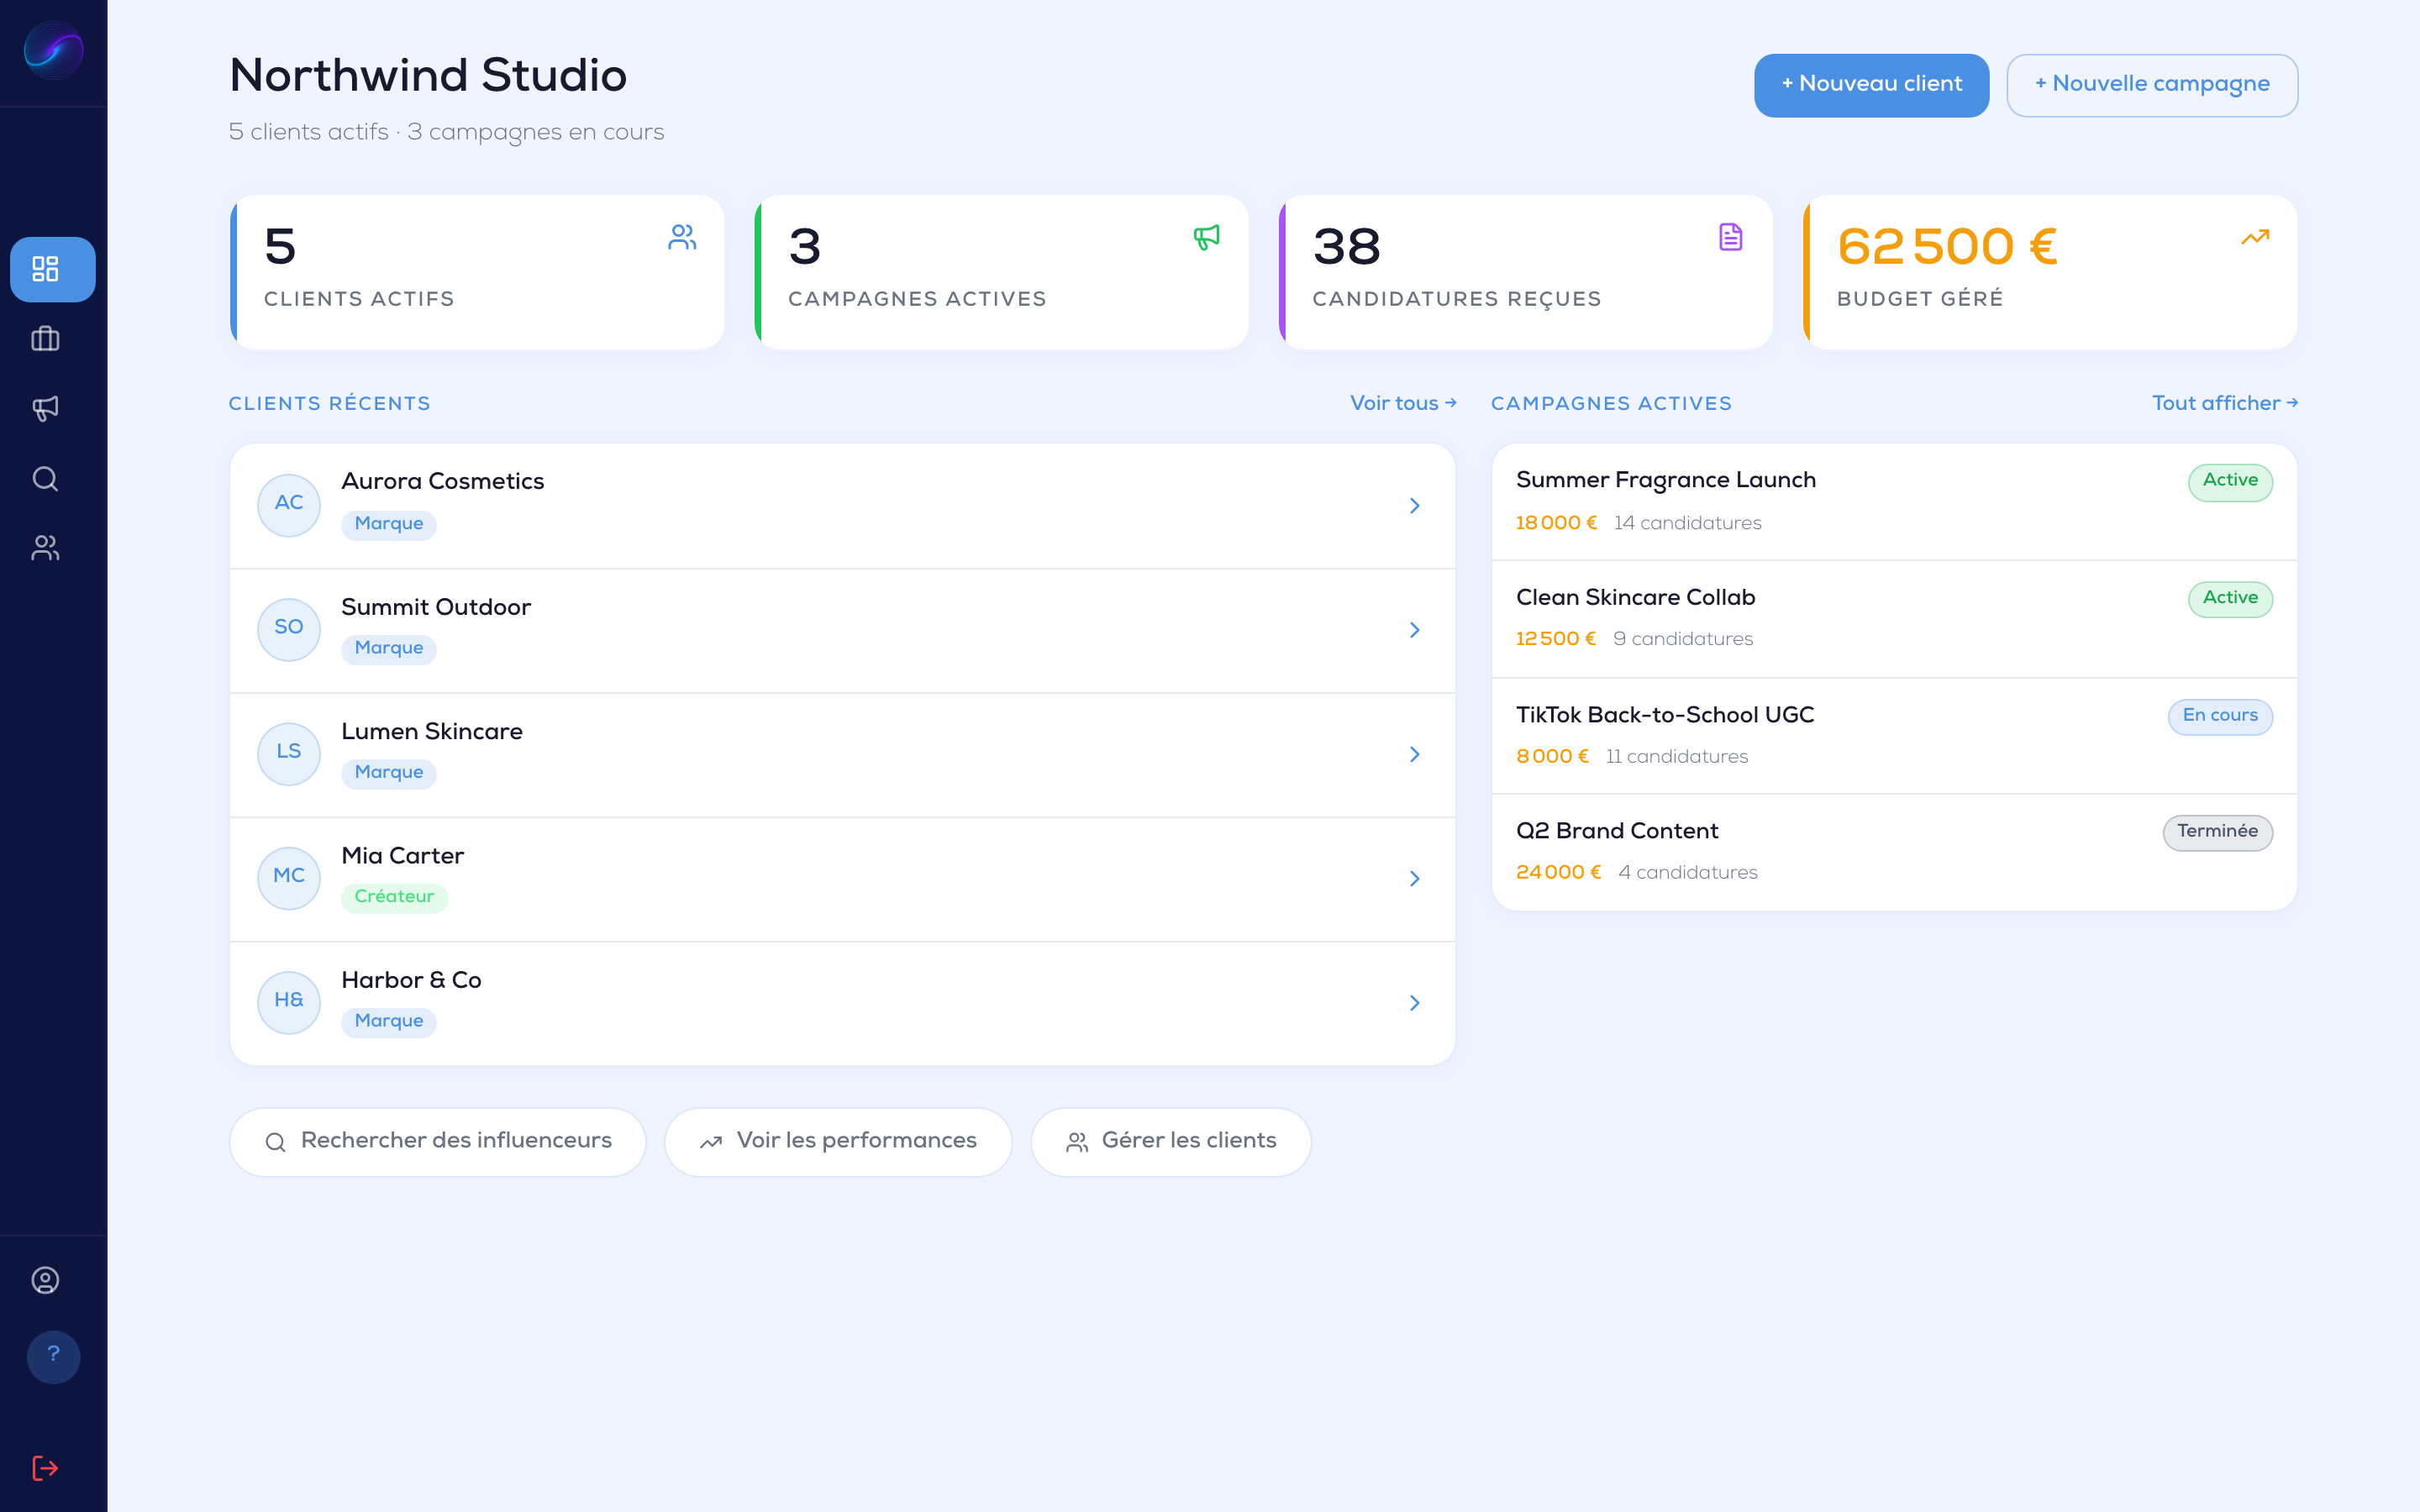Open the Clean Skincare Collab campaign
This screenshot has width=2420, height=1512.
point(1894,619)
